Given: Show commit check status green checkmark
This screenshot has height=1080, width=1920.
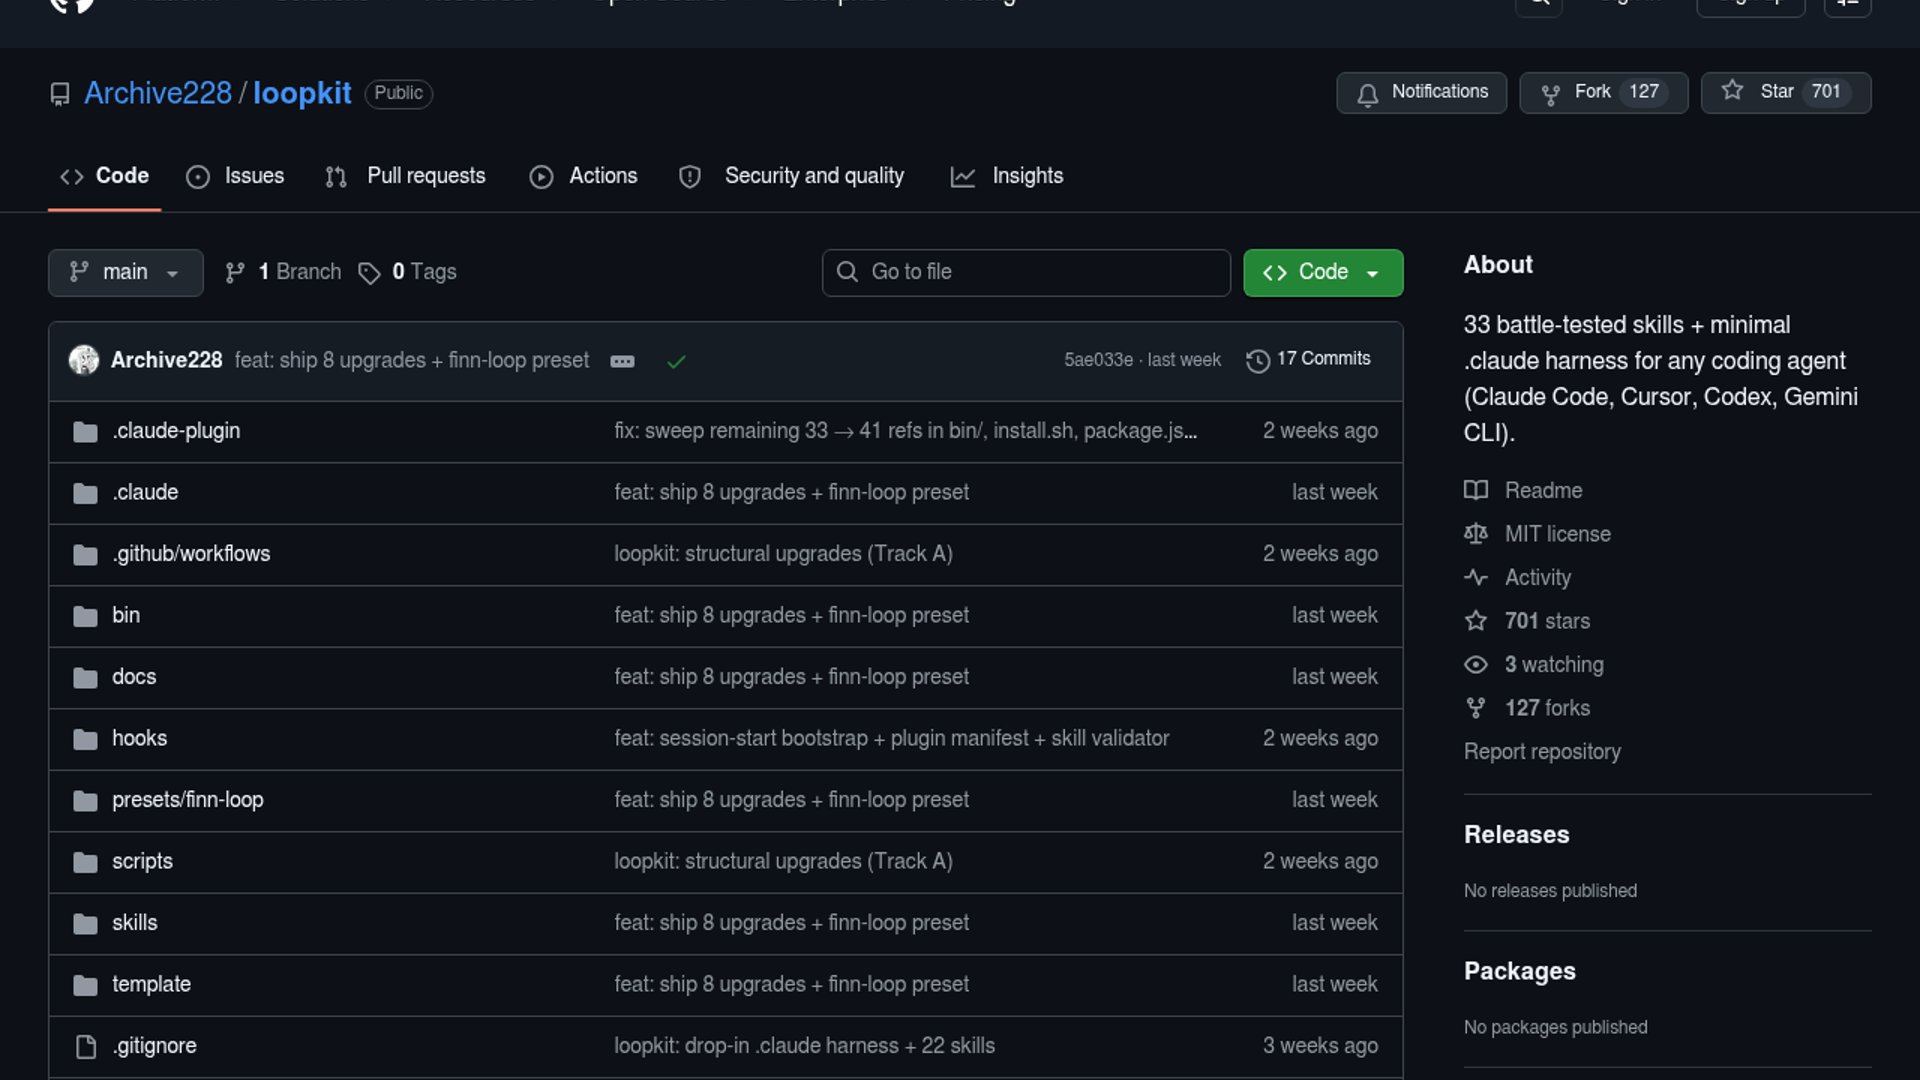Looking at the screenshot, I should click(x=676, y=361).
